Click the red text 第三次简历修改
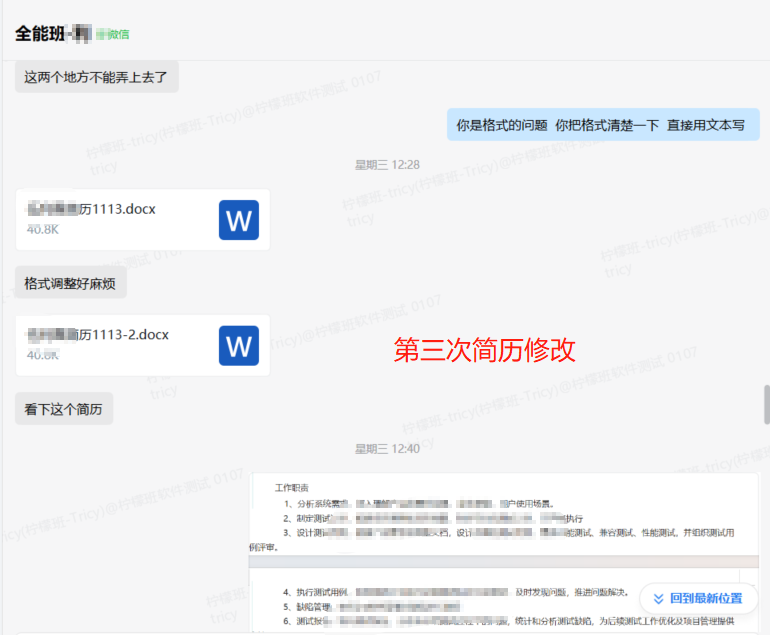The image size is (770, 635). 484,350
